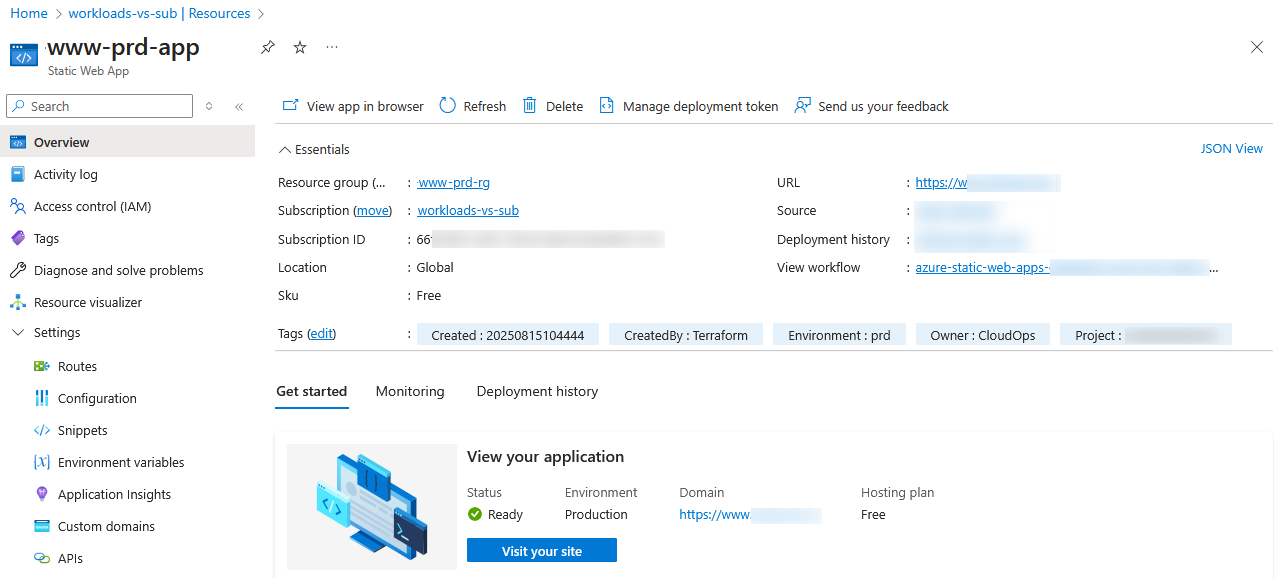Click the Visit your site button

[541, 550]
